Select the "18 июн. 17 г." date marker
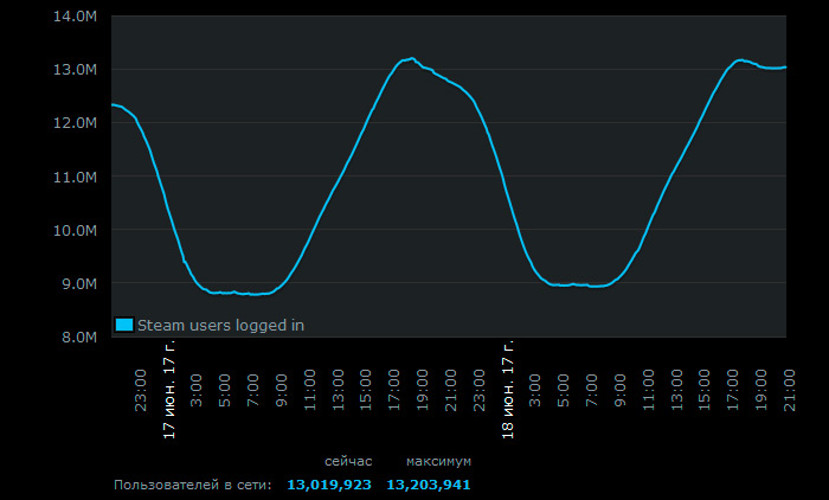This screenshot has height=500, width=829. coord(508,390)
